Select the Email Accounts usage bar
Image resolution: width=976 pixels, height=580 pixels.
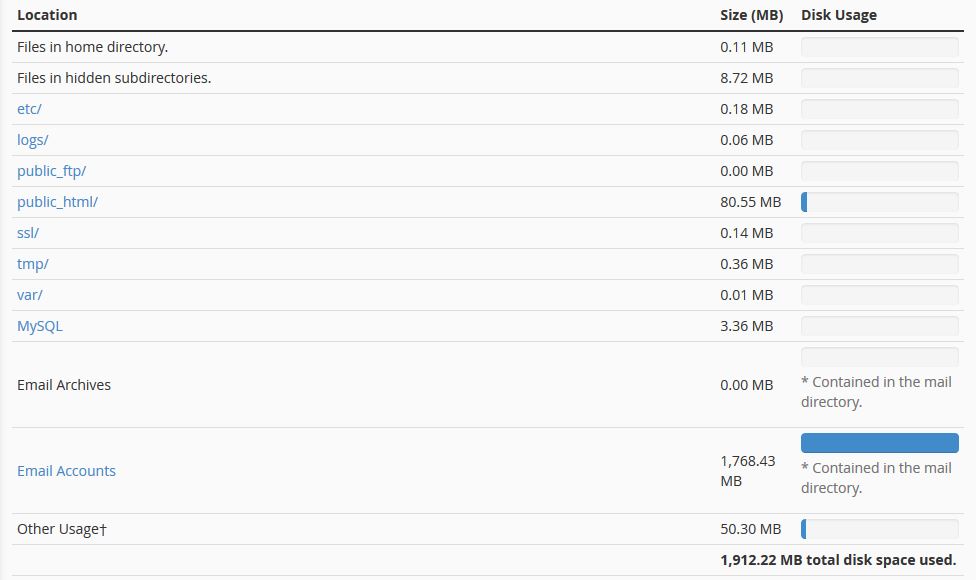pos(879,443)
